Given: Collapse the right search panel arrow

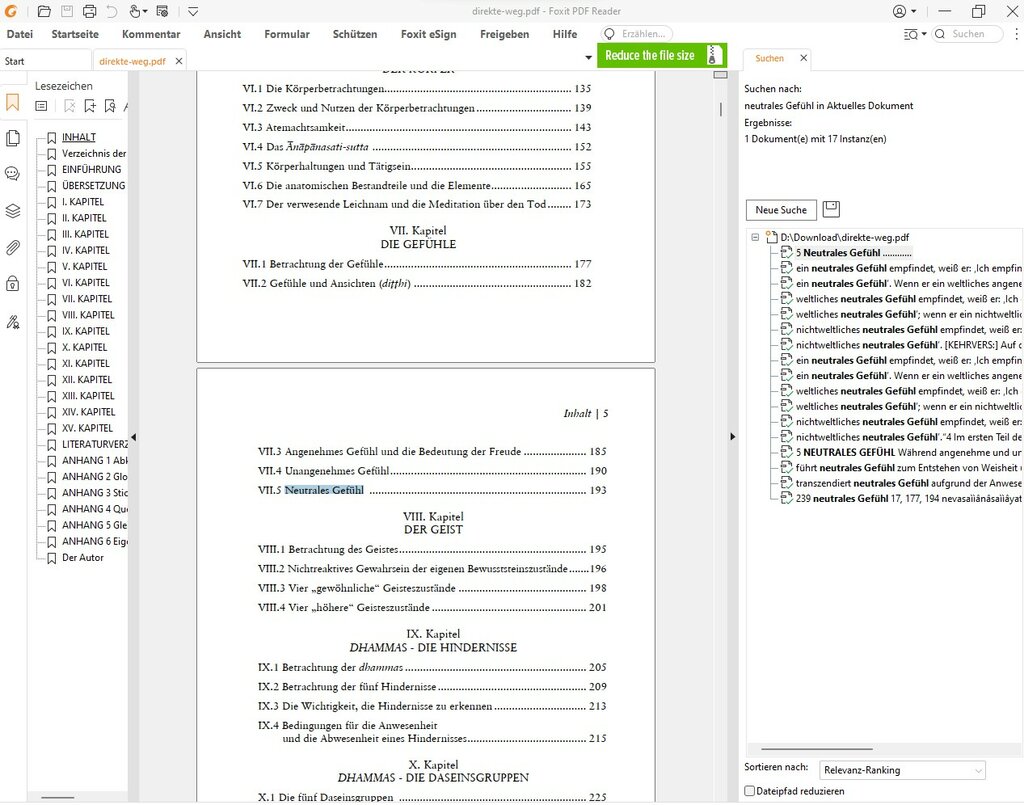Looking at the screenshot, I should 733,436.
